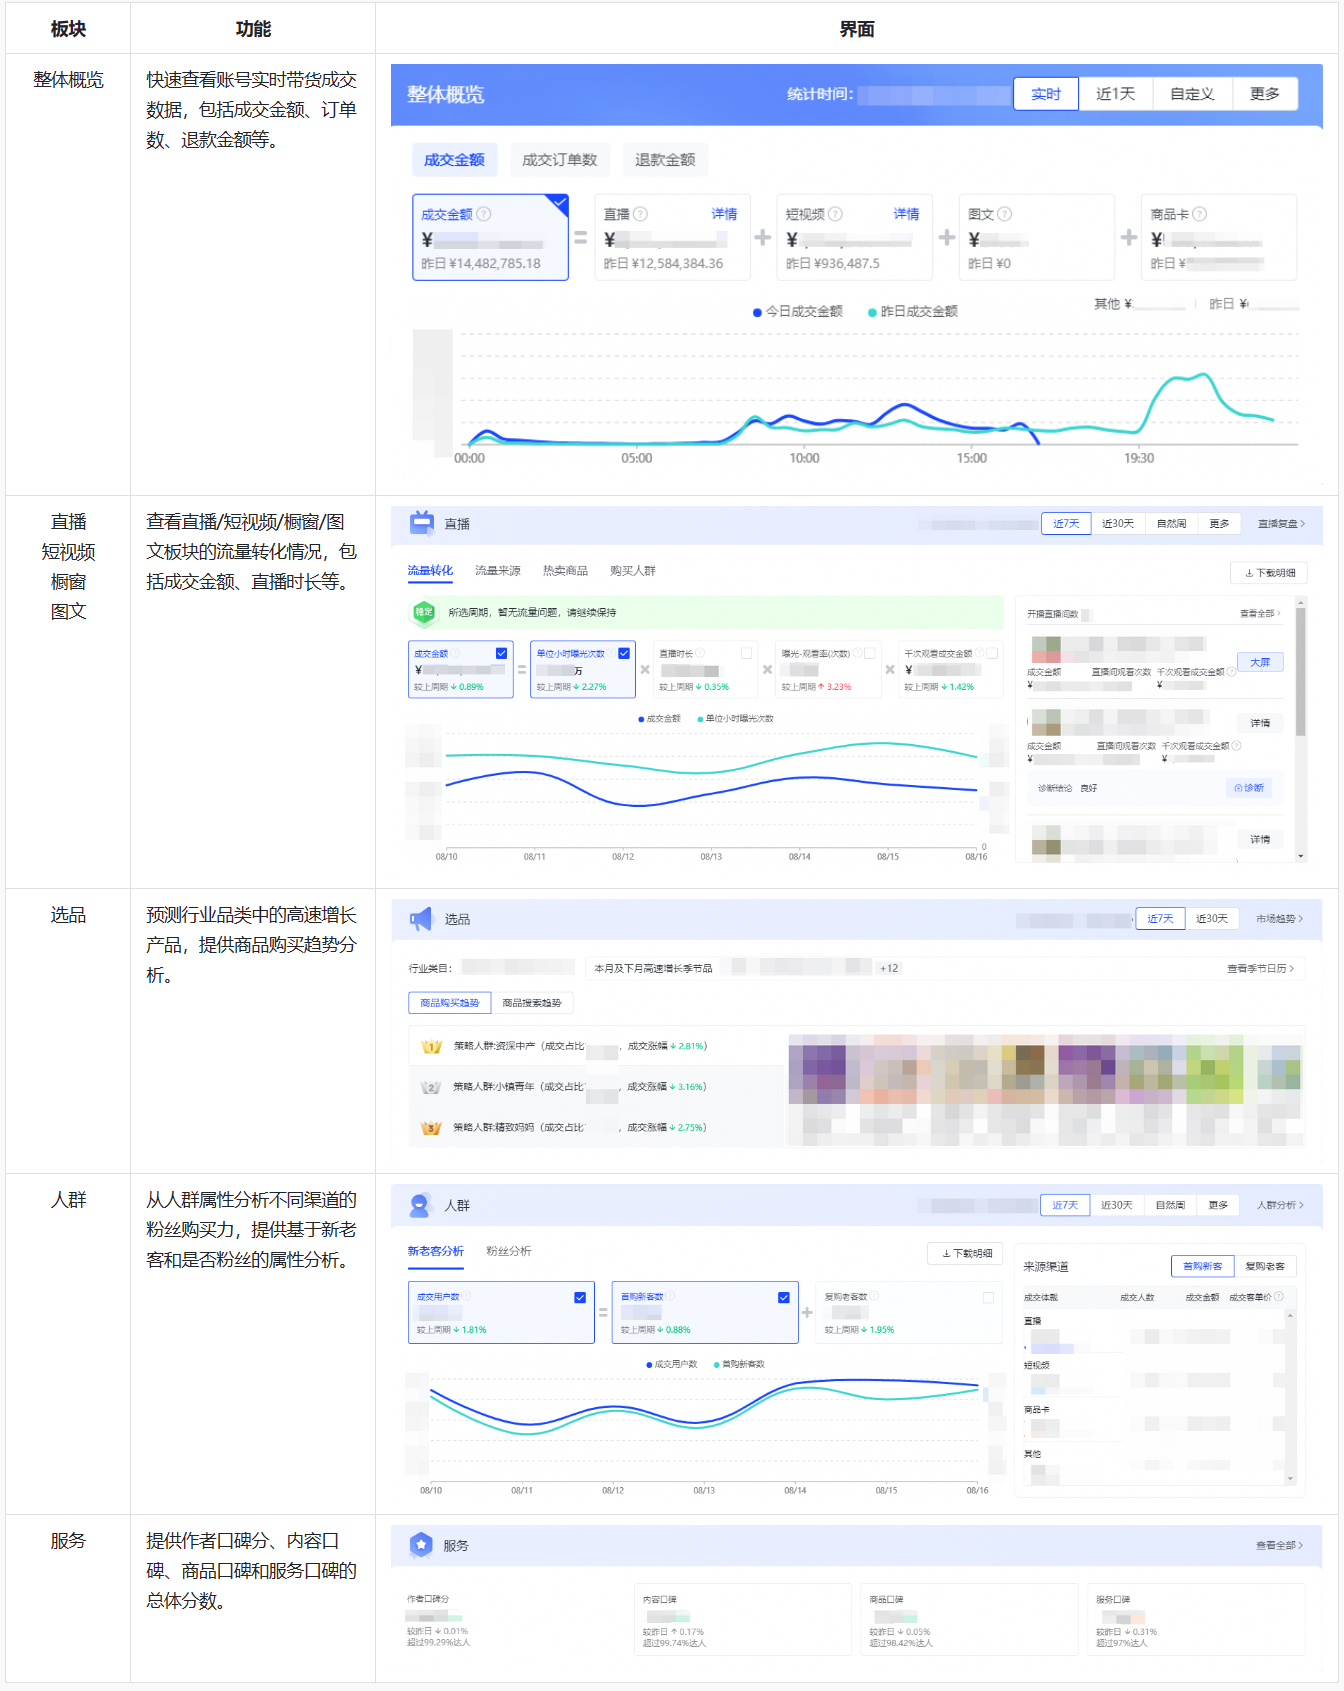Click help icon next to 成交金额 in overview
Viewport: 1344px width, 1691px height.
(x=484, y=214)
